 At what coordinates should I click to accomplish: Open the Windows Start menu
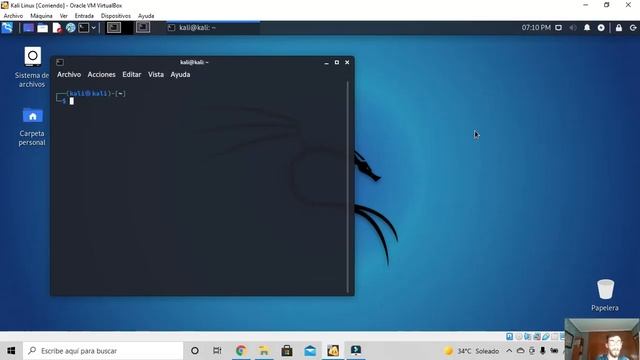11,351
